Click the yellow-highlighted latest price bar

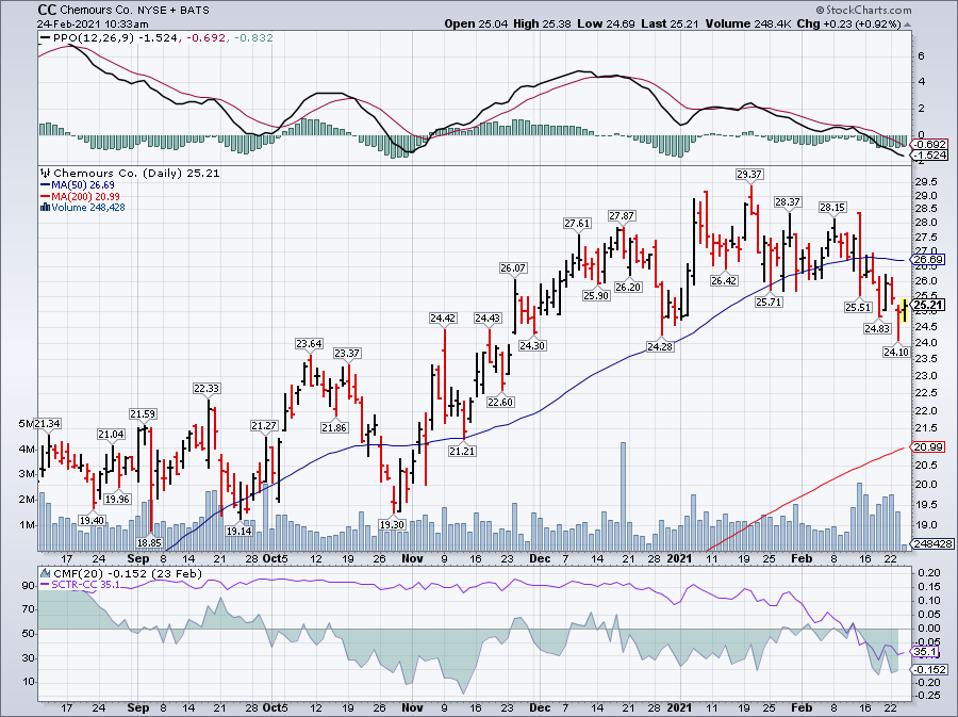[904, 308]
